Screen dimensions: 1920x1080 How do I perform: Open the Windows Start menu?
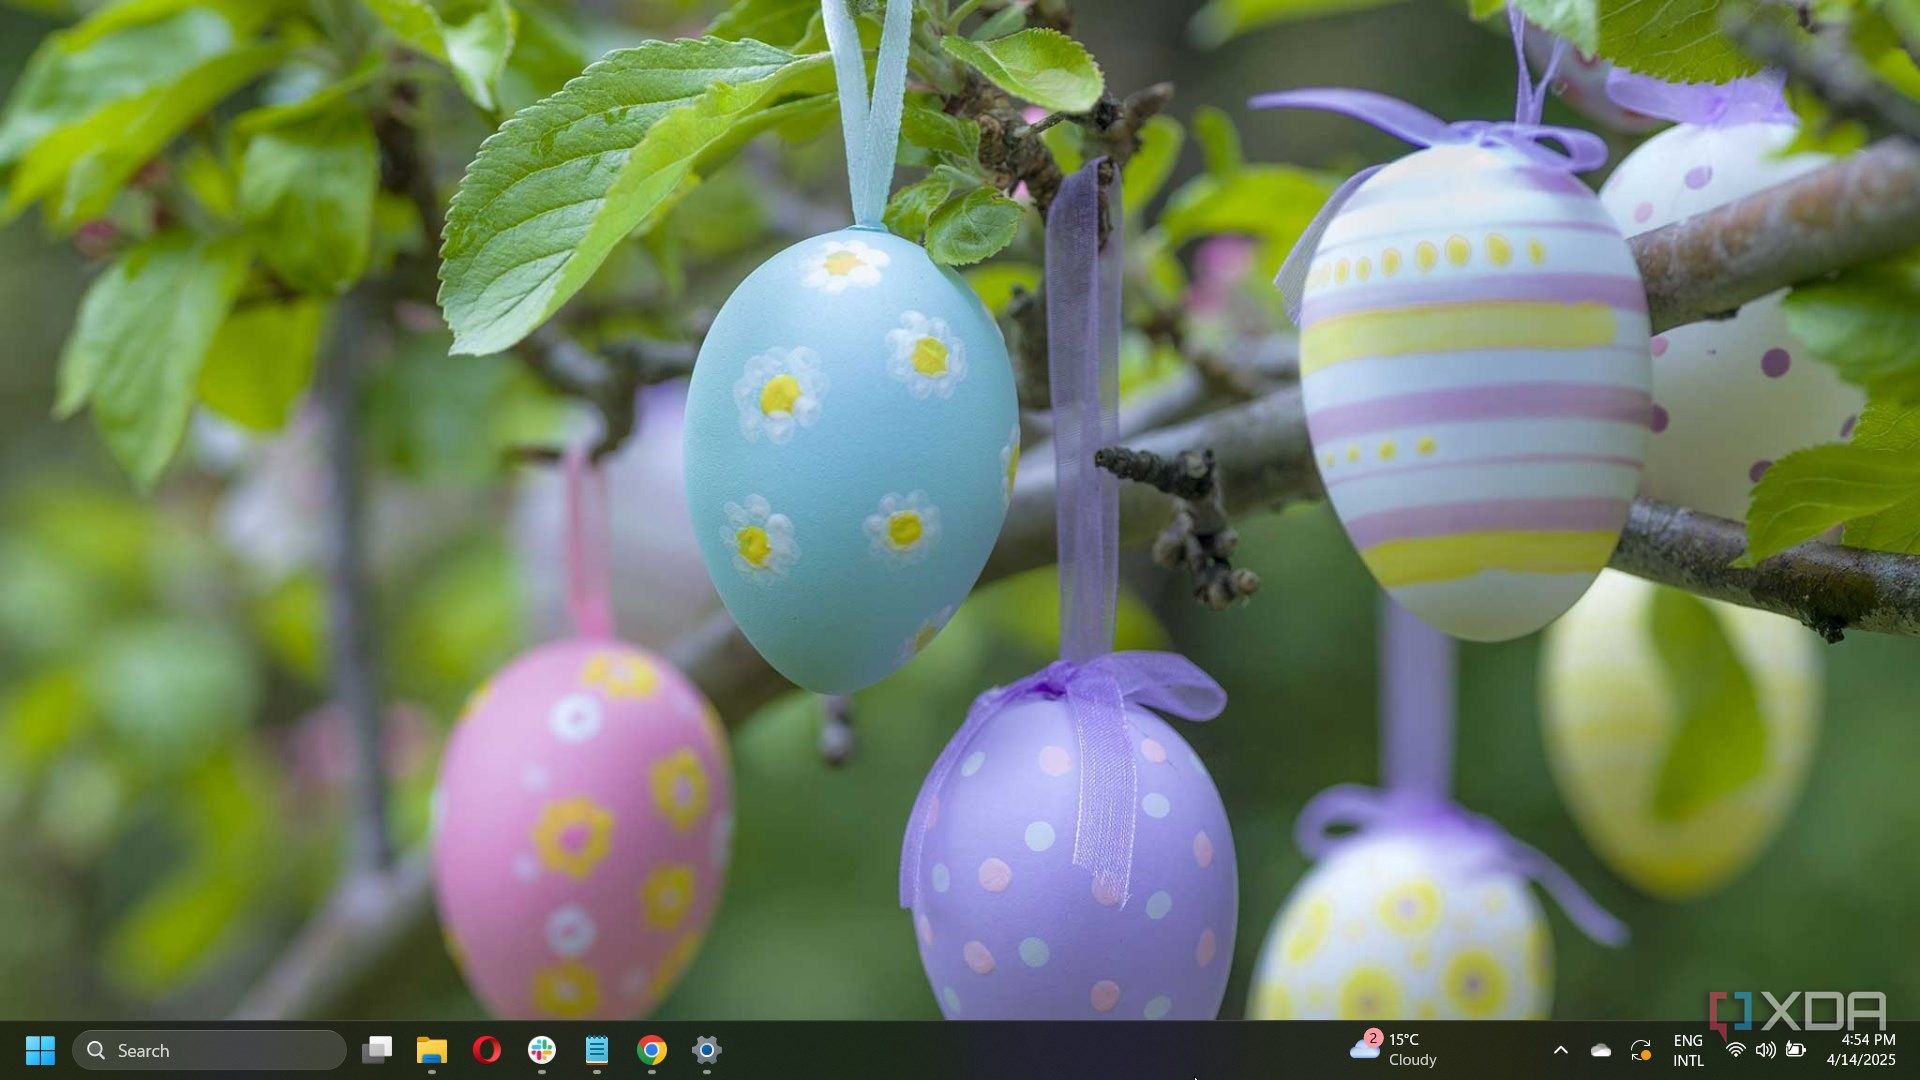click(40, 1050)
